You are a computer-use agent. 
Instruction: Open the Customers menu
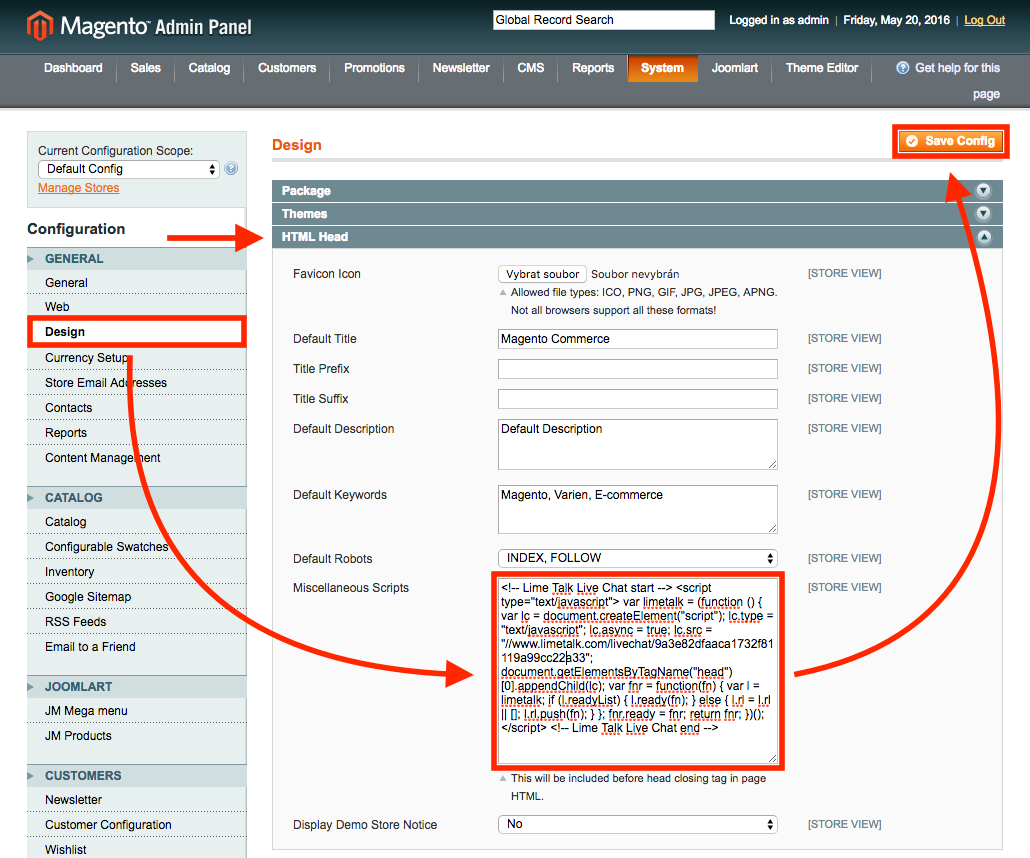[x=287, y=68]
